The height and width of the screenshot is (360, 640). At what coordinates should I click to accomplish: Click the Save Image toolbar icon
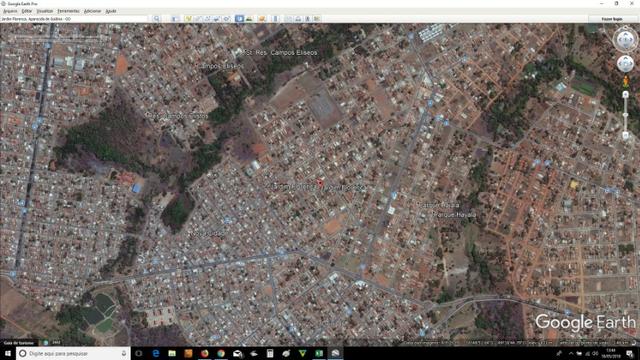308,19
